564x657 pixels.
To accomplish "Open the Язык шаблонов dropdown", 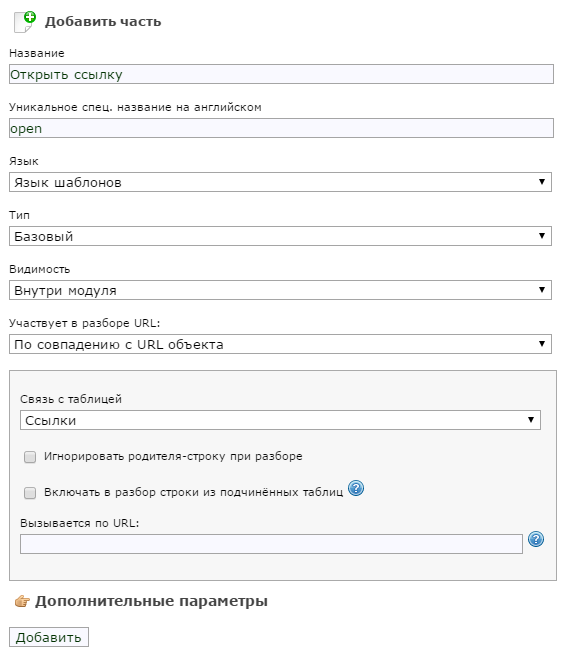I will tap(280, 182).
